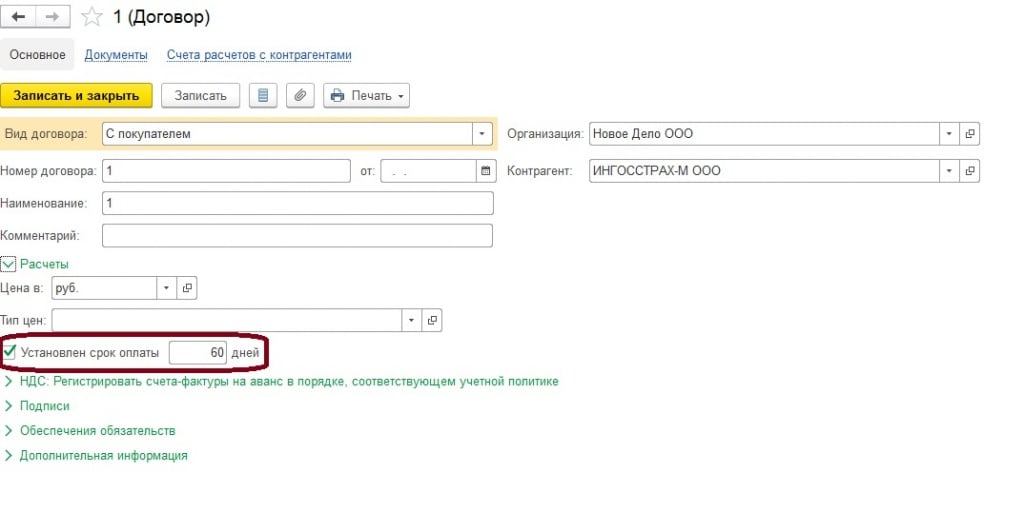Open the Организация record with open icon

click(x=969, y=134)
